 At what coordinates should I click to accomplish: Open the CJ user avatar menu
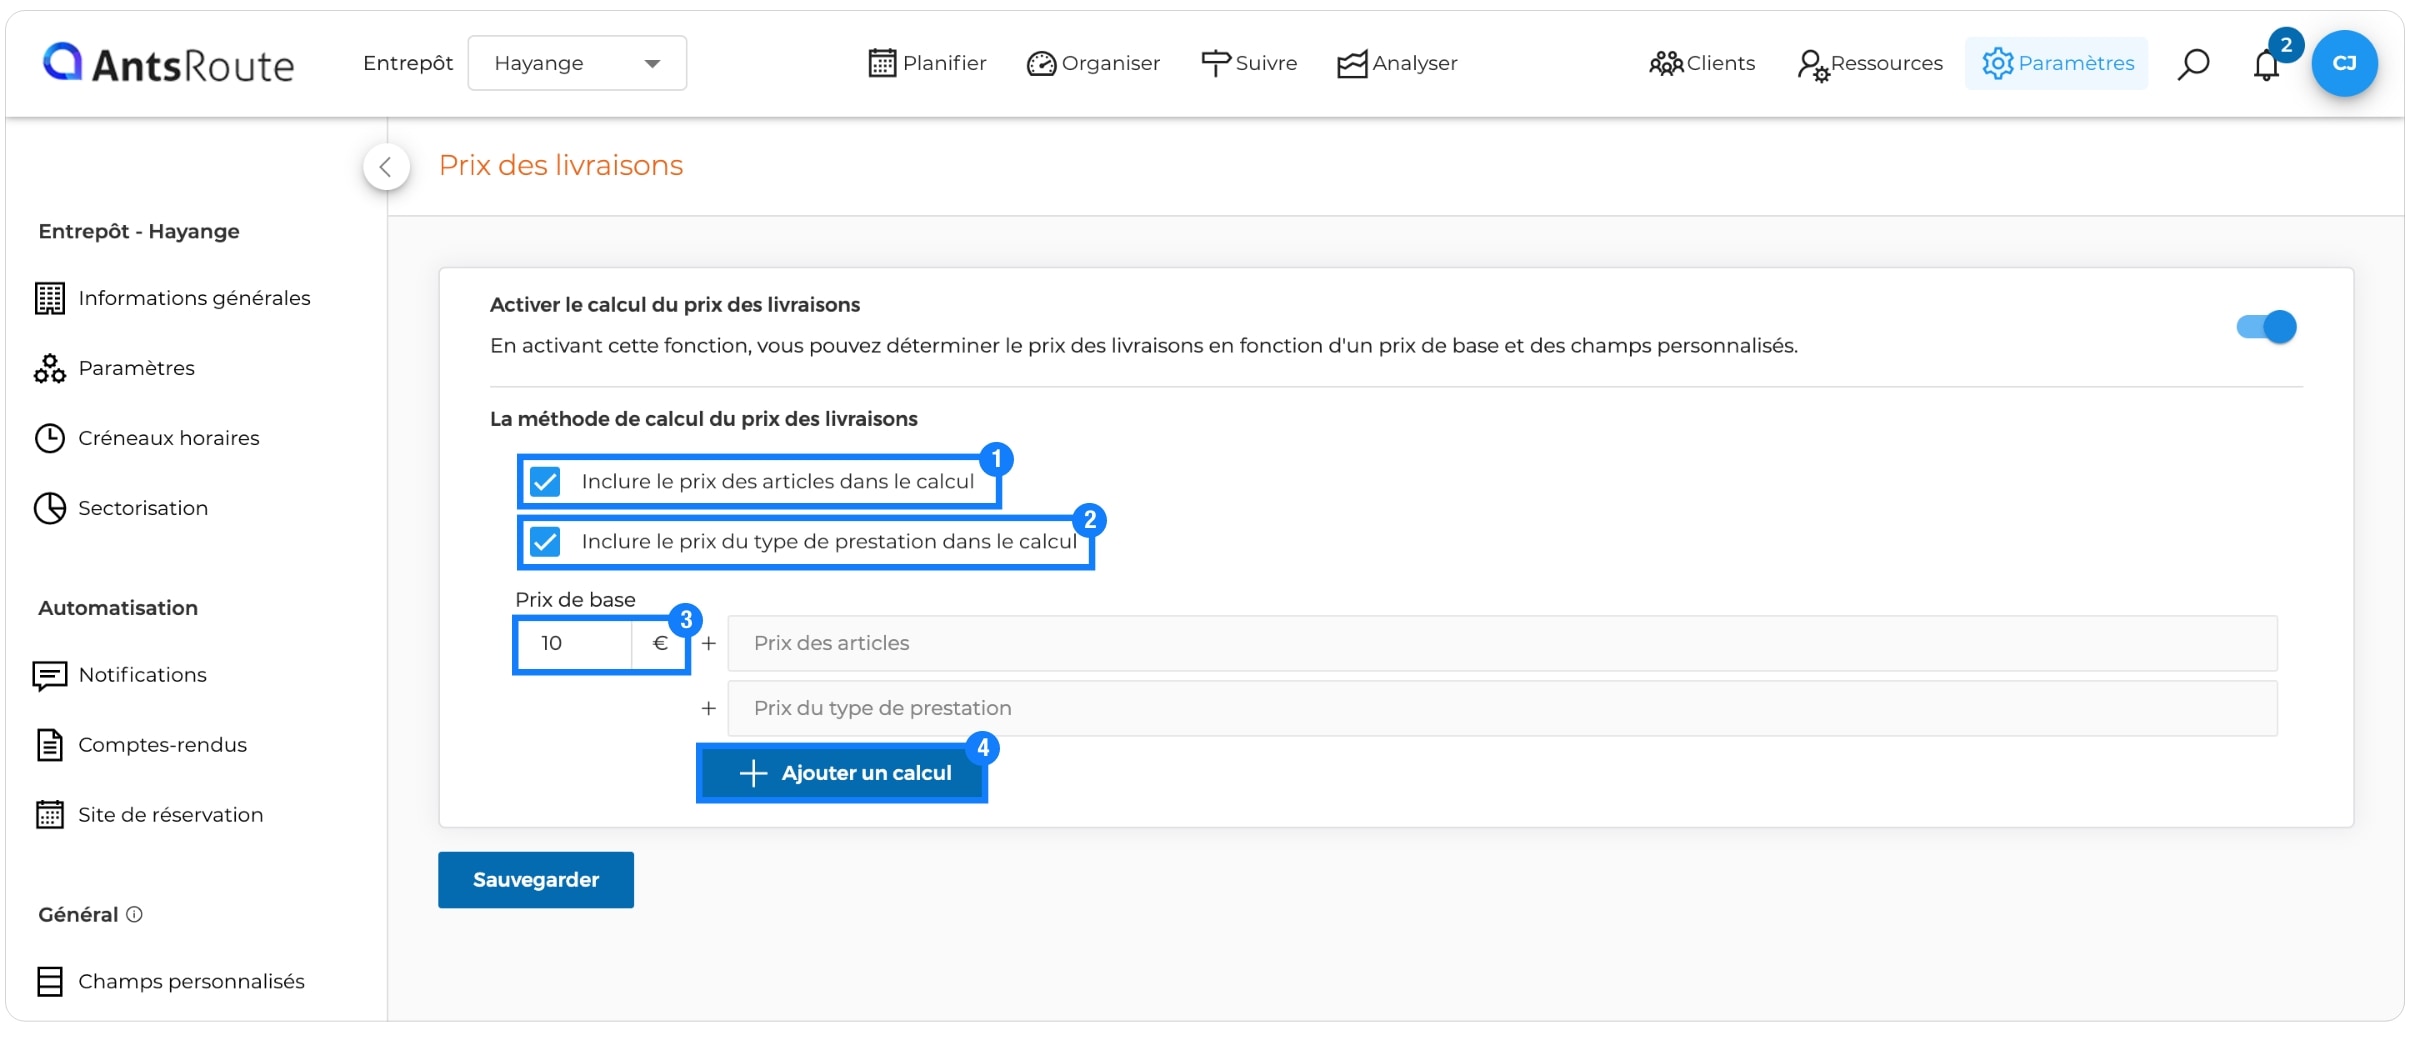click(2344, 63)
